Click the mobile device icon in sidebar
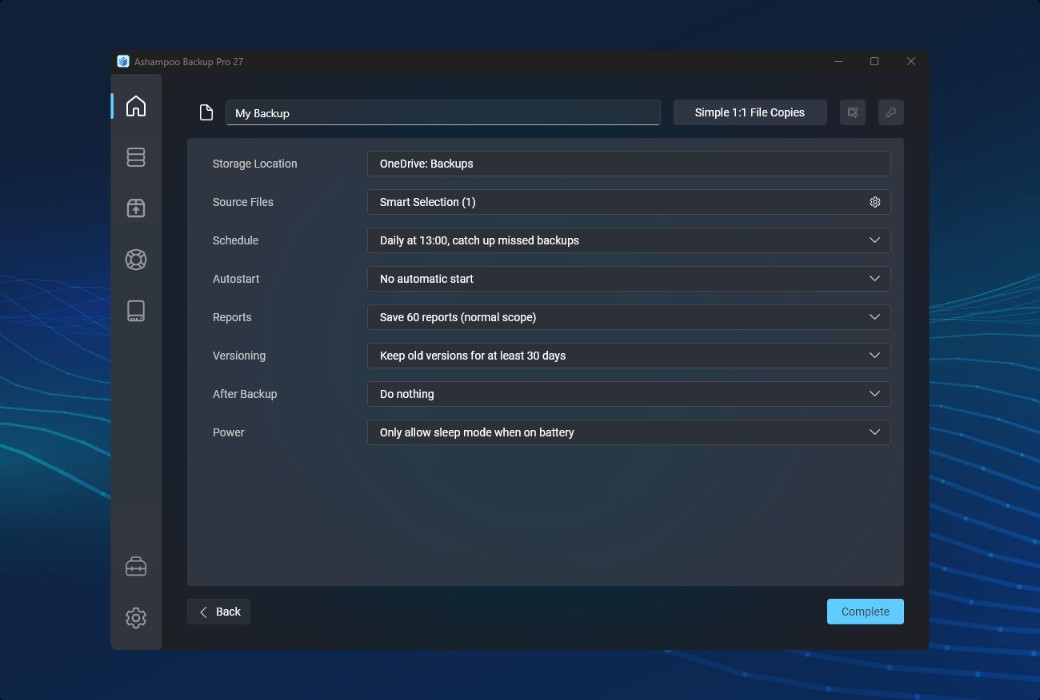This screenshot has height=700, width=1040. 135,310
